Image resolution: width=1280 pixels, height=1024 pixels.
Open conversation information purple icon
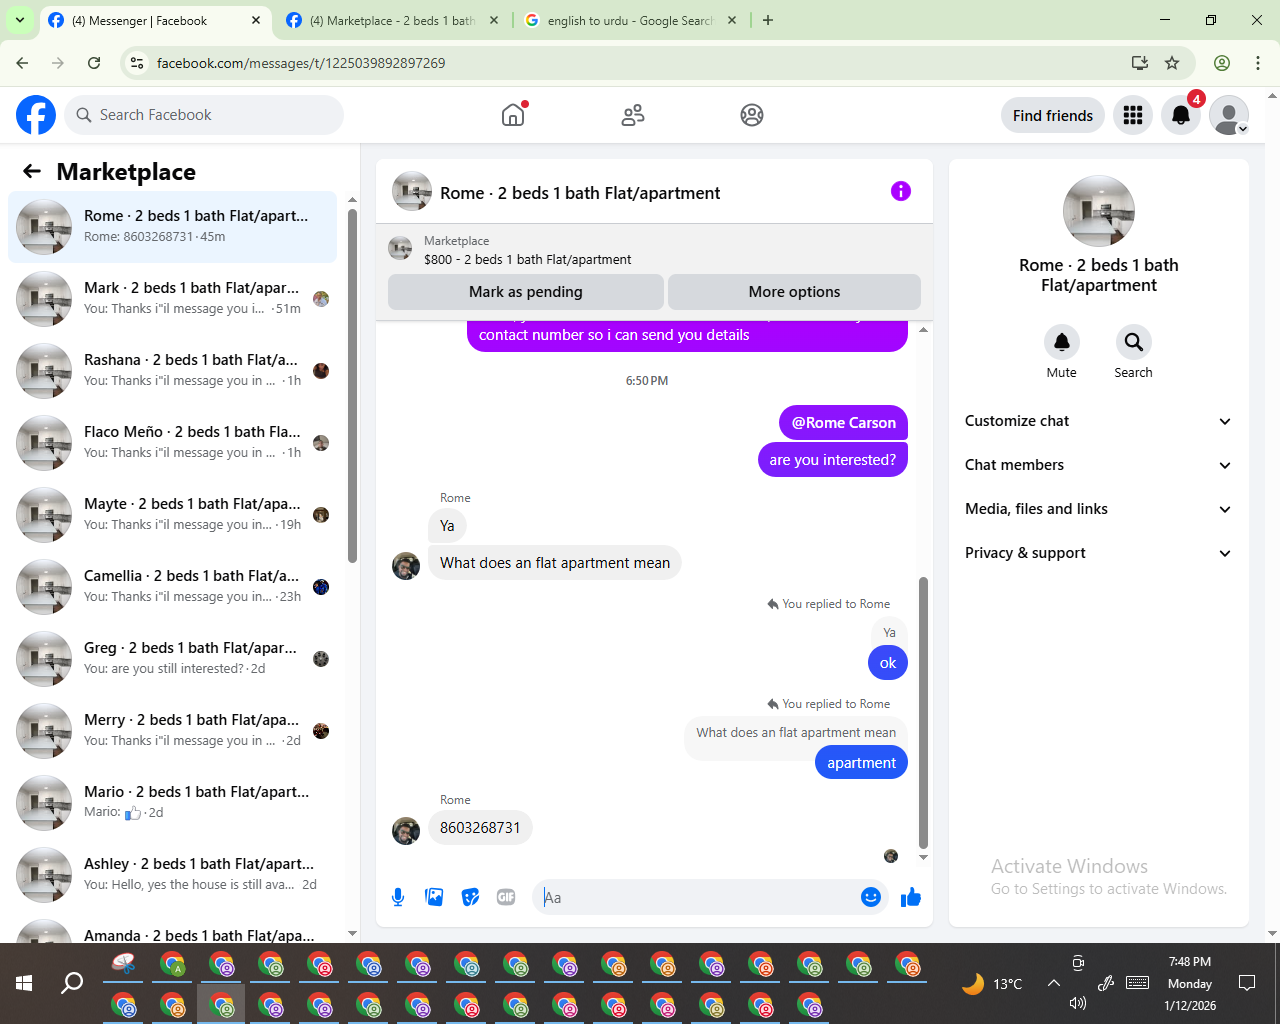pos(901,191)
